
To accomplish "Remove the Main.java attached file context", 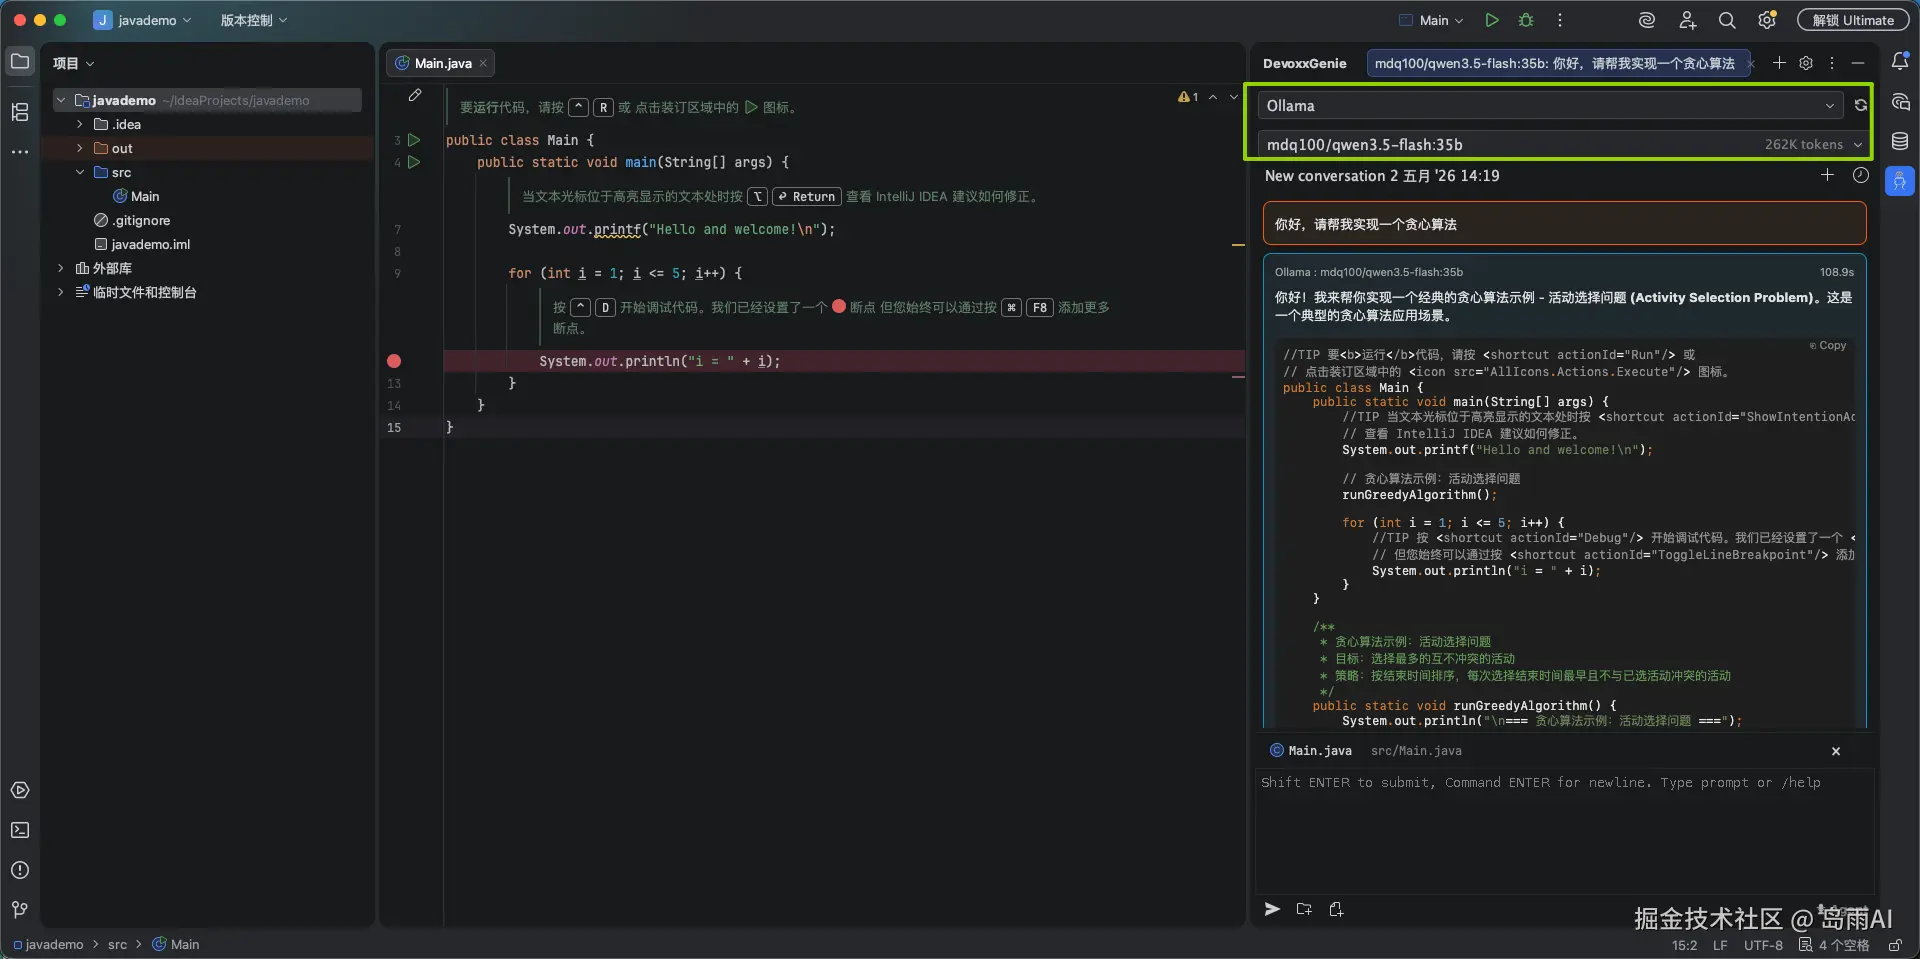I will pyautogui.click(x=1836, y=751).
